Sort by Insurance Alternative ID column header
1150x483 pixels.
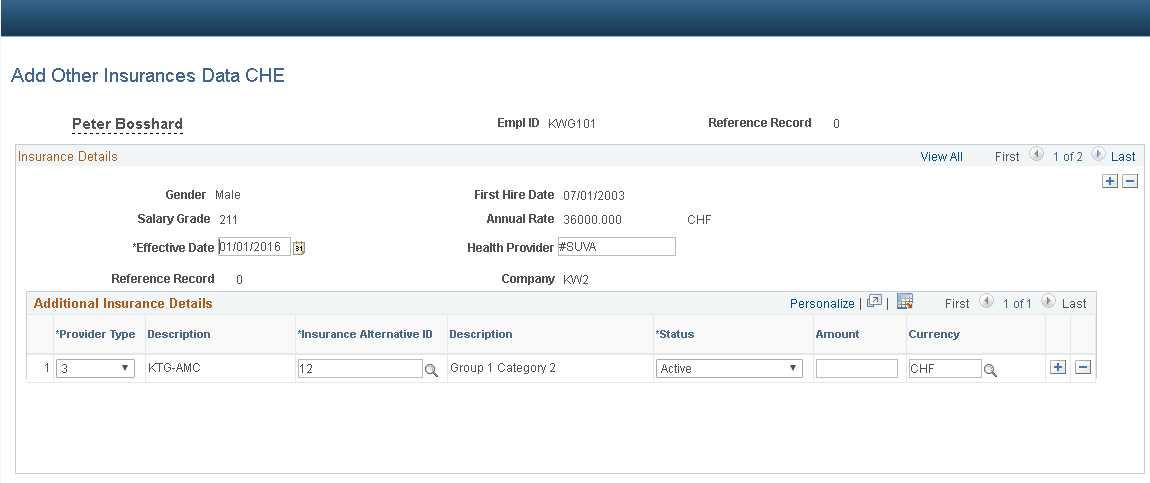click(x=365, y=334)
